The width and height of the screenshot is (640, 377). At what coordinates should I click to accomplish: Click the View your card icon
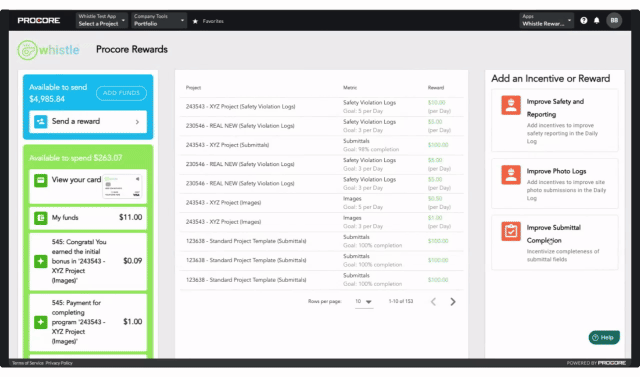[x=40, y=180]
